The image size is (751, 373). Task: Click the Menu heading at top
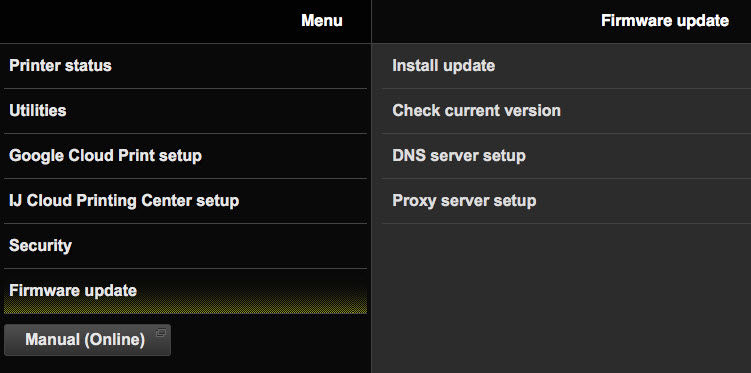[x=322, y=21]
